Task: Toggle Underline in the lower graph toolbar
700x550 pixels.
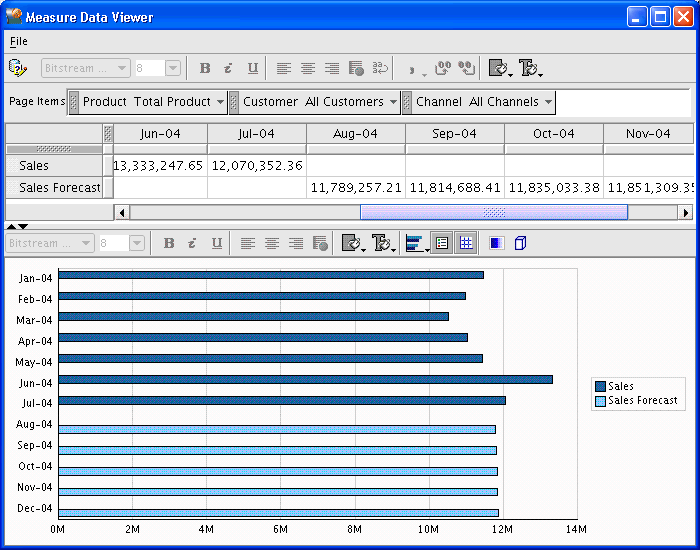Action: point(217,243)
